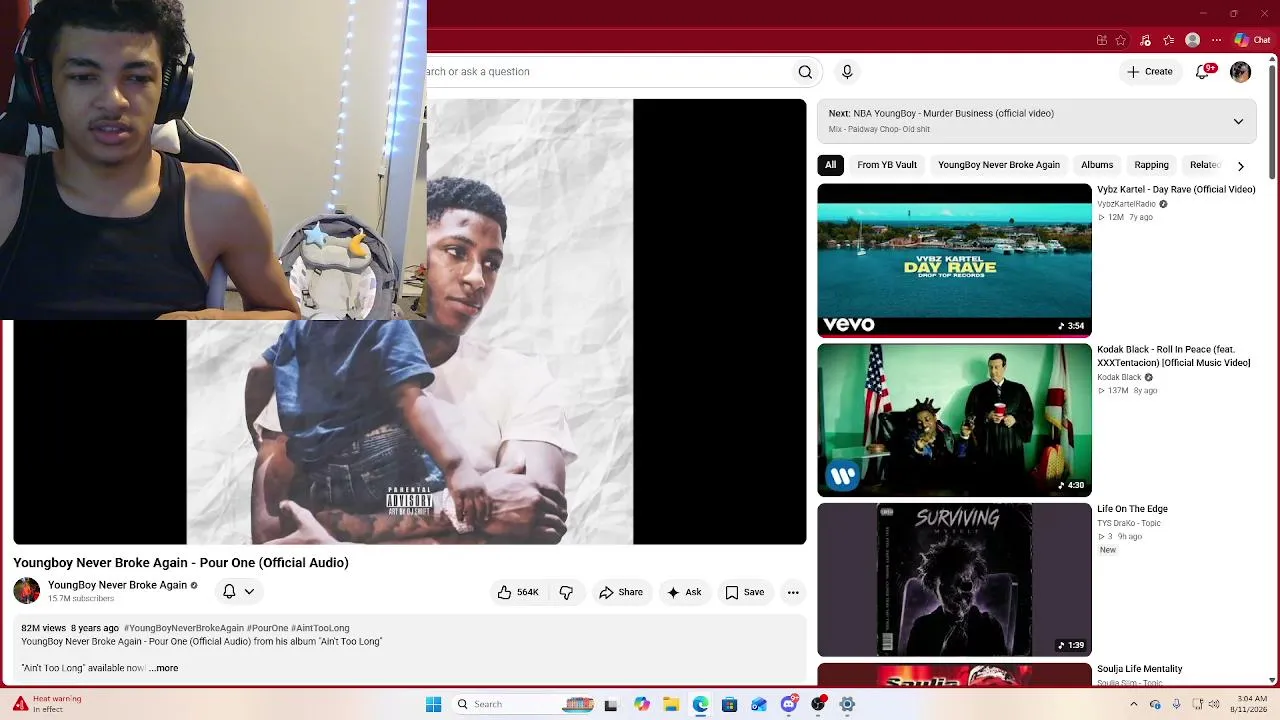Open Kodak Black Roll In Peace thumbnail
The width and height of the screenshot is (1280, 720).
point(954,420)
